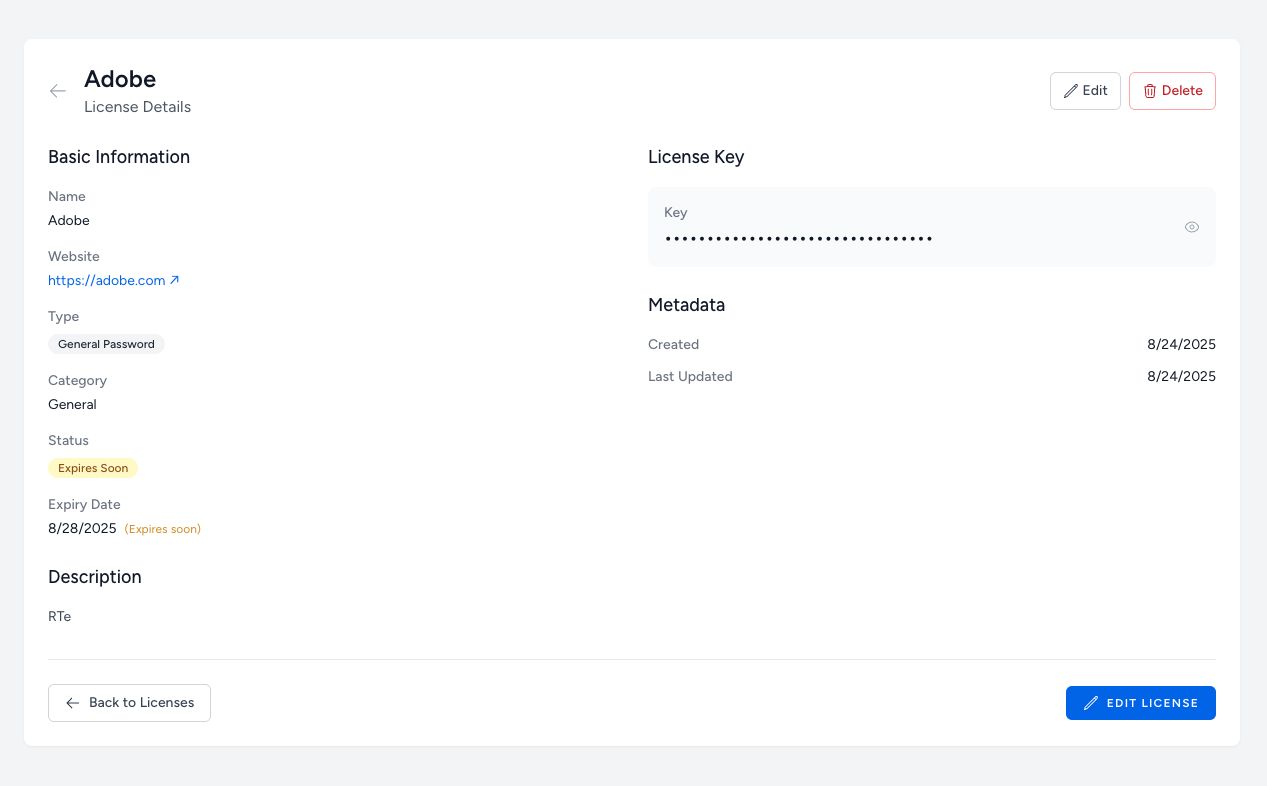Click the Category value General
The width and height of the screenshot is (1267, 786).
tap(72, 404)
